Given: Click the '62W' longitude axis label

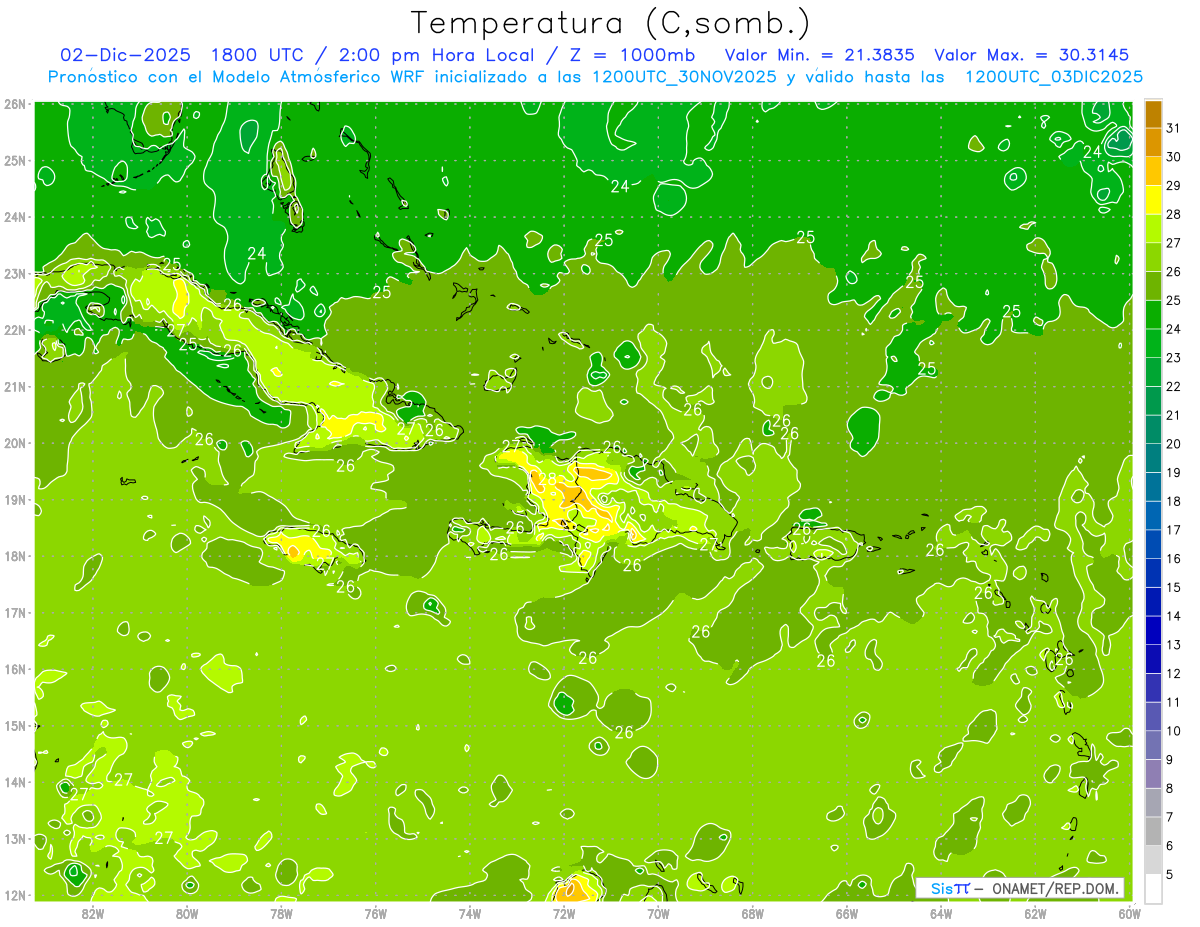Looking at the screenshot, I should click(1036, 913).
